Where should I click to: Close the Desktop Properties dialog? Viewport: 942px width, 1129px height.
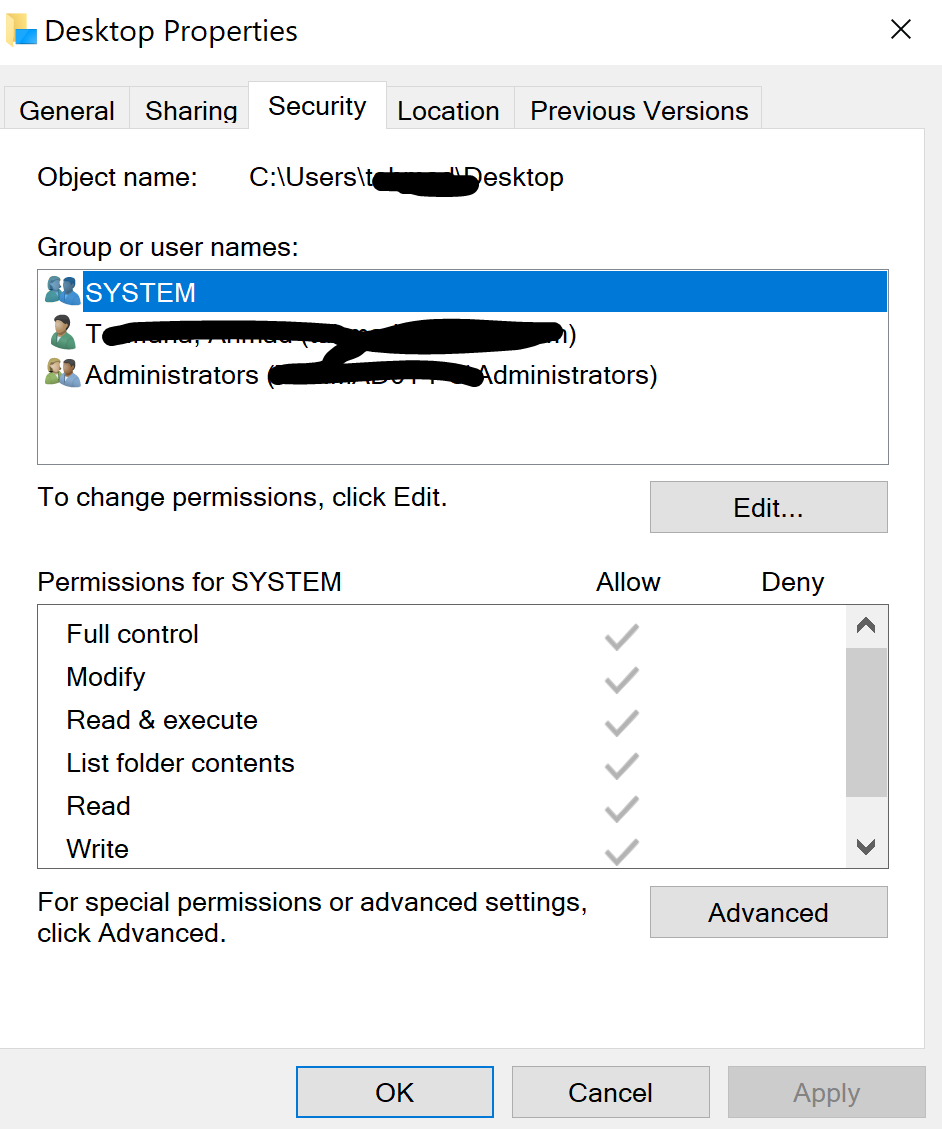(900, 30)
